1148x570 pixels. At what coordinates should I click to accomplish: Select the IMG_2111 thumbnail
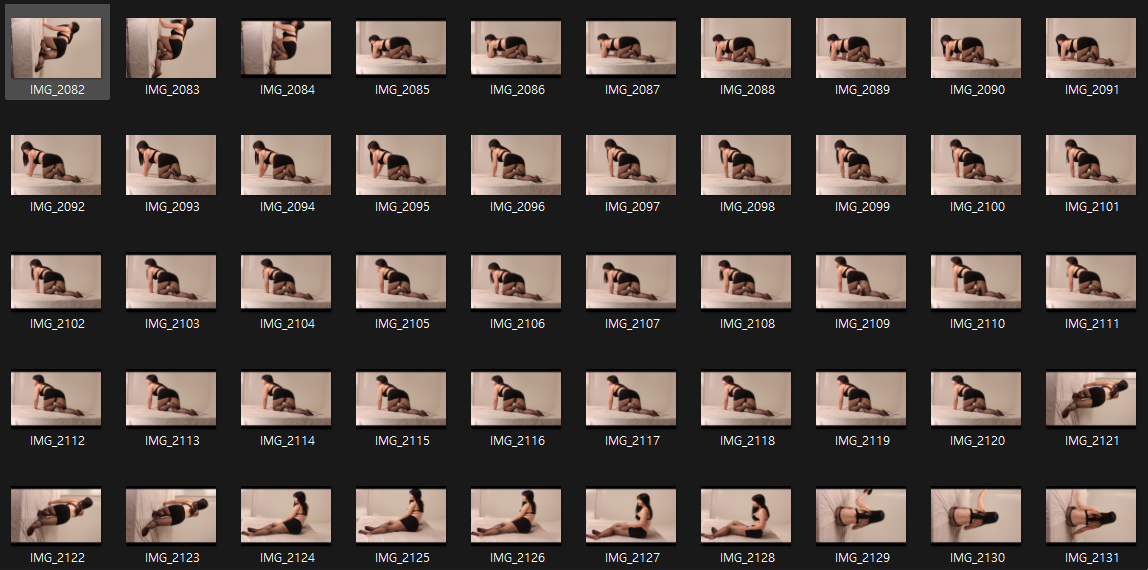(1091, 282)
